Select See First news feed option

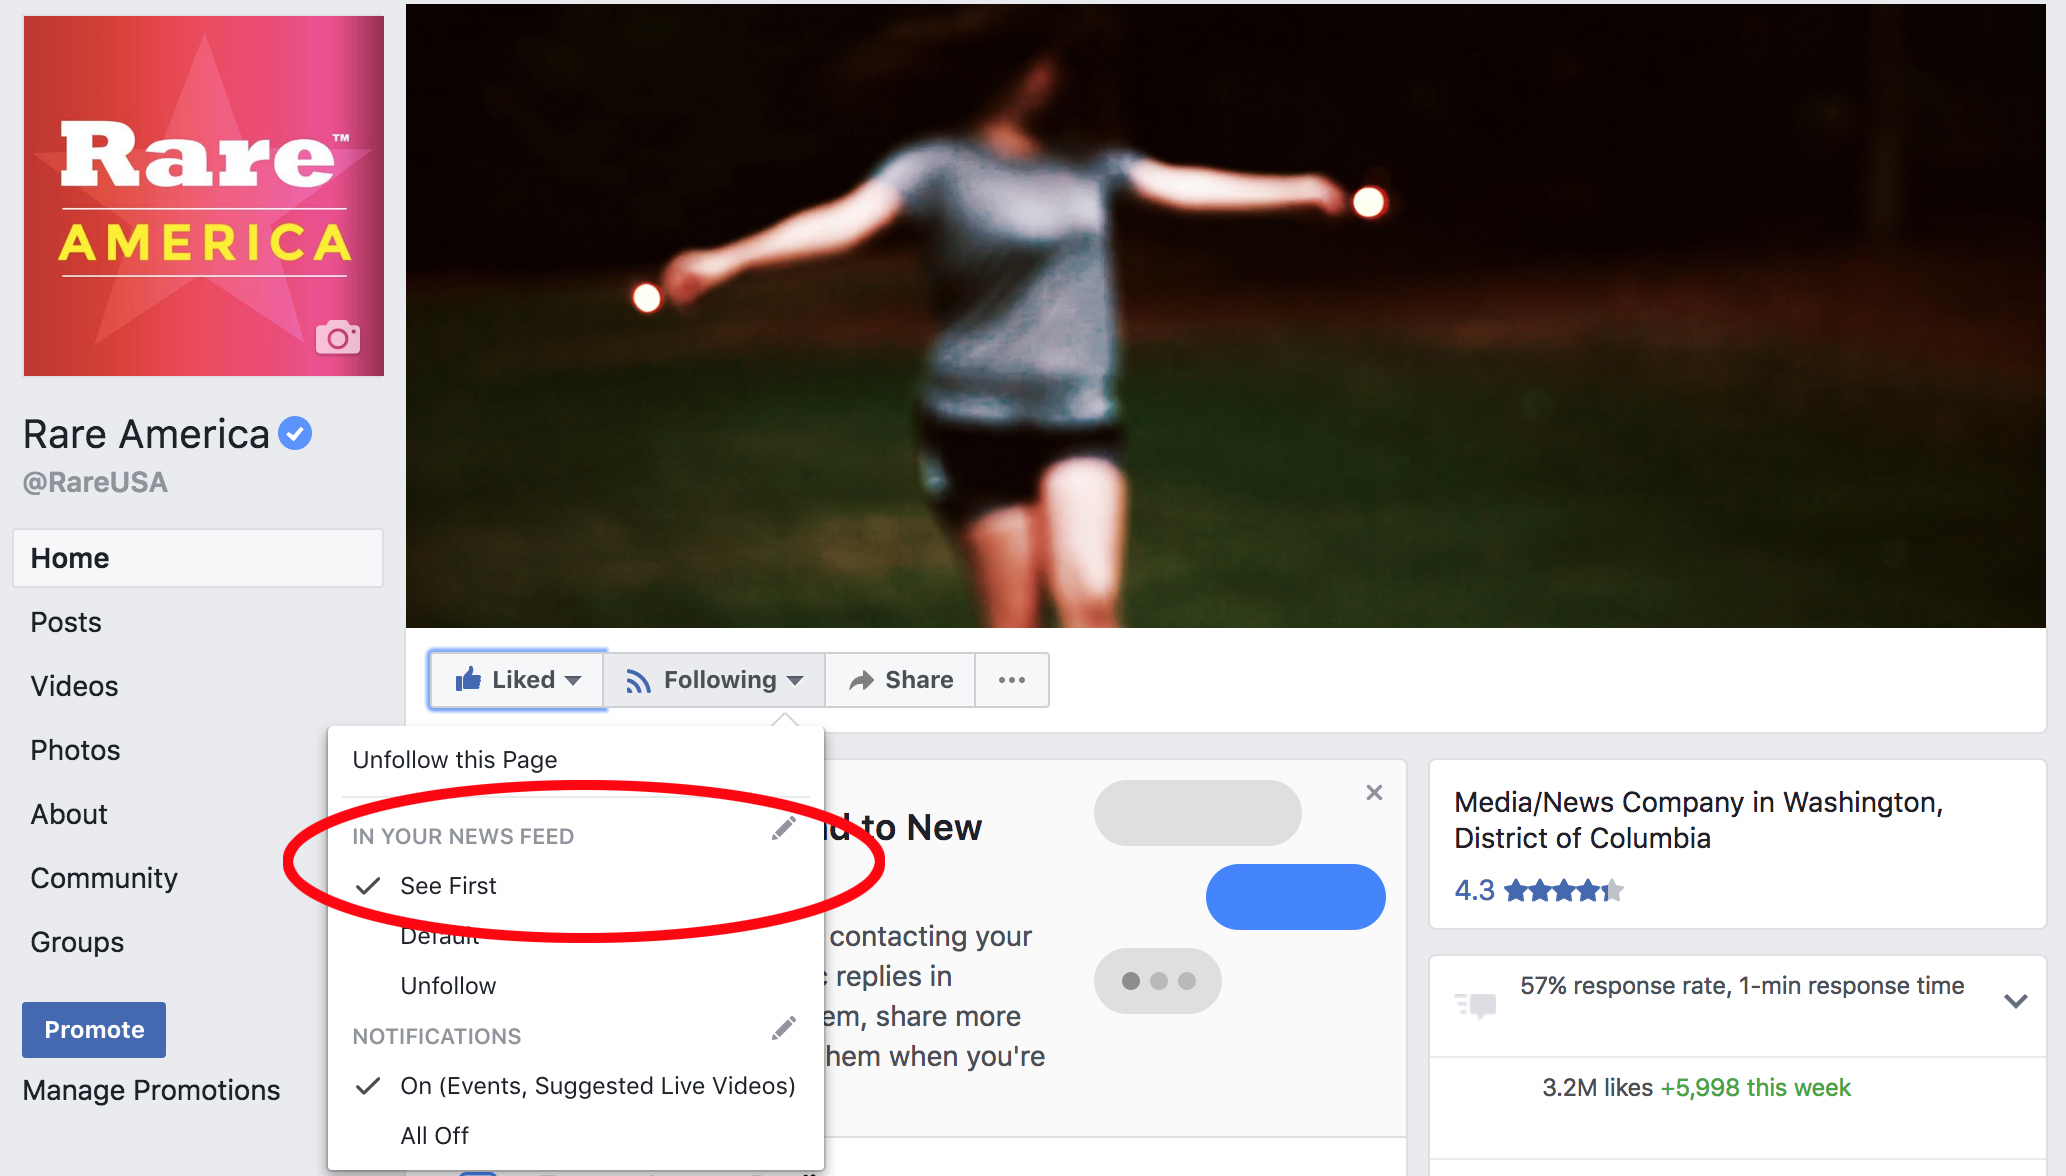click(448, 886)
